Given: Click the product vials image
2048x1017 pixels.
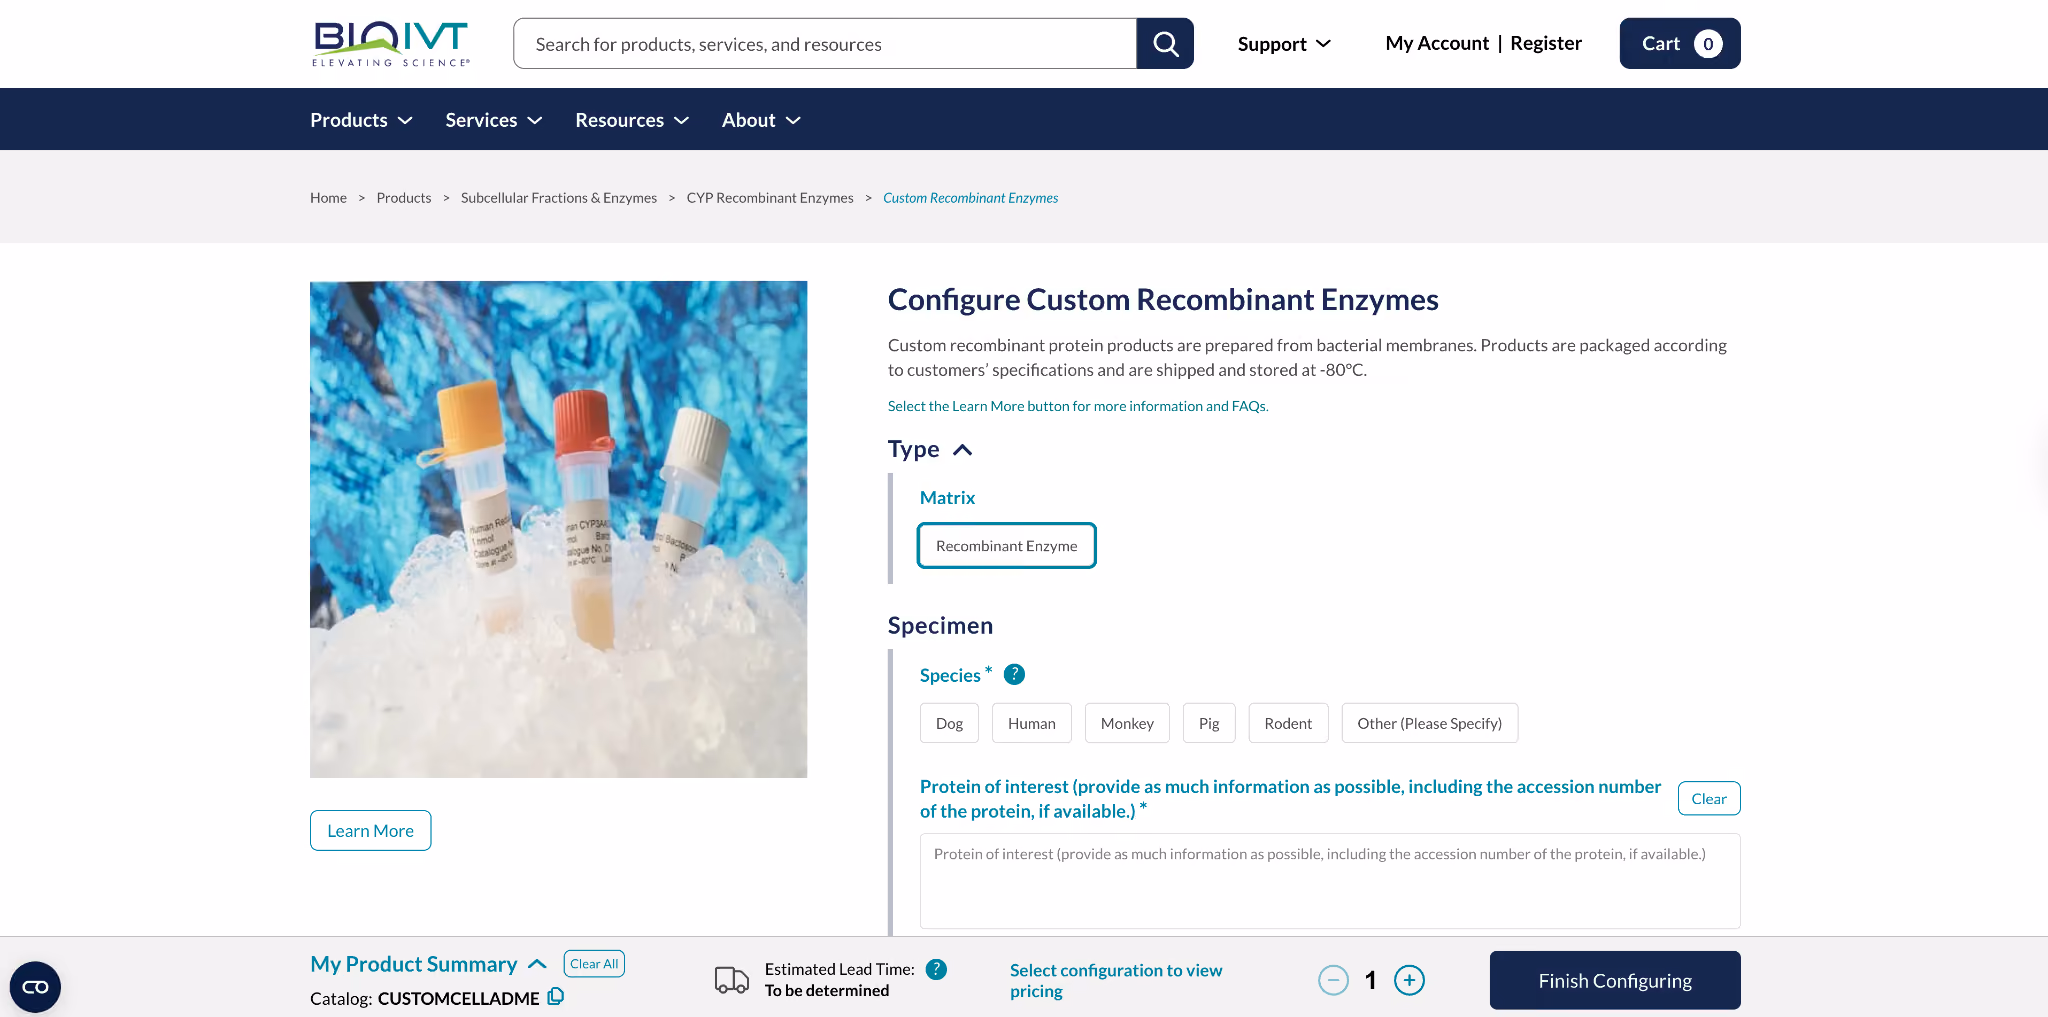Looking at the screenshot, I should (x=558, y=529).
